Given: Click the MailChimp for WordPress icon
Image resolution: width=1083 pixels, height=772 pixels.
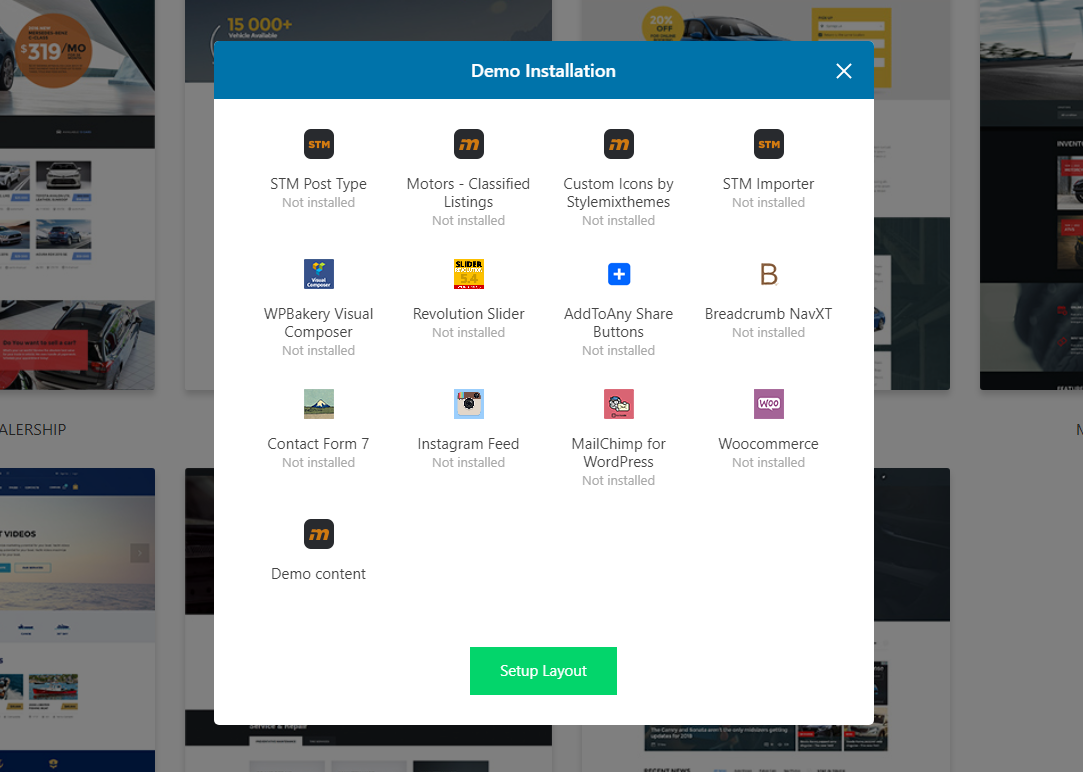Looking at the screenshot, I should pyautogui.click(x=618, y=404).
